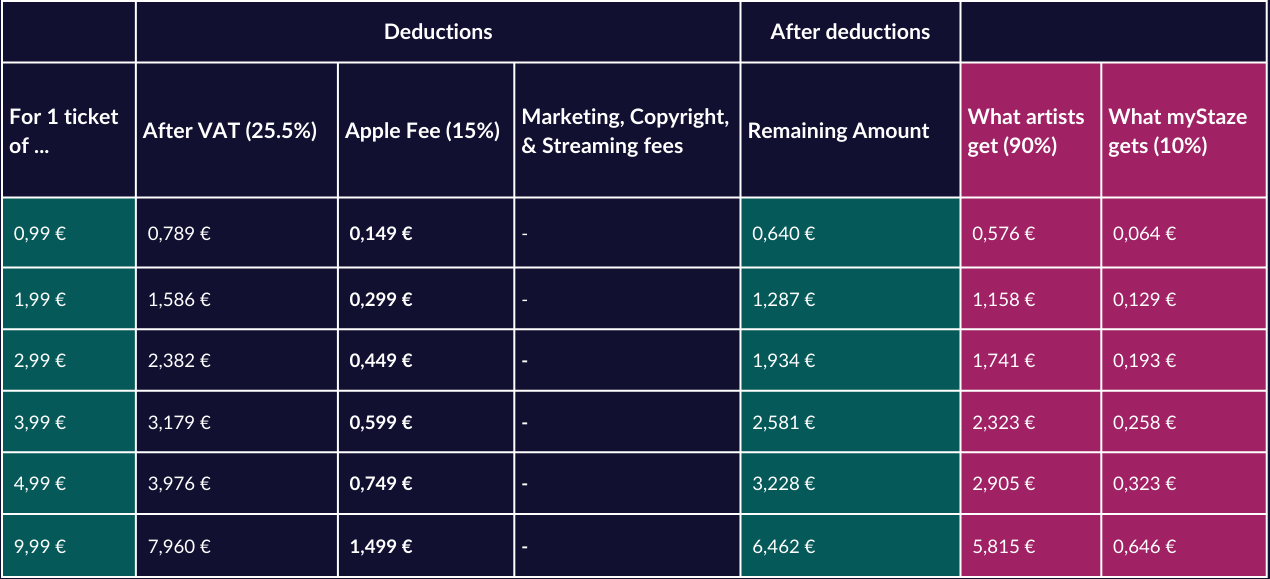Select the artists' share cell 2,323 €
The image size is (1270, 579).
(x=1031, y=422)
